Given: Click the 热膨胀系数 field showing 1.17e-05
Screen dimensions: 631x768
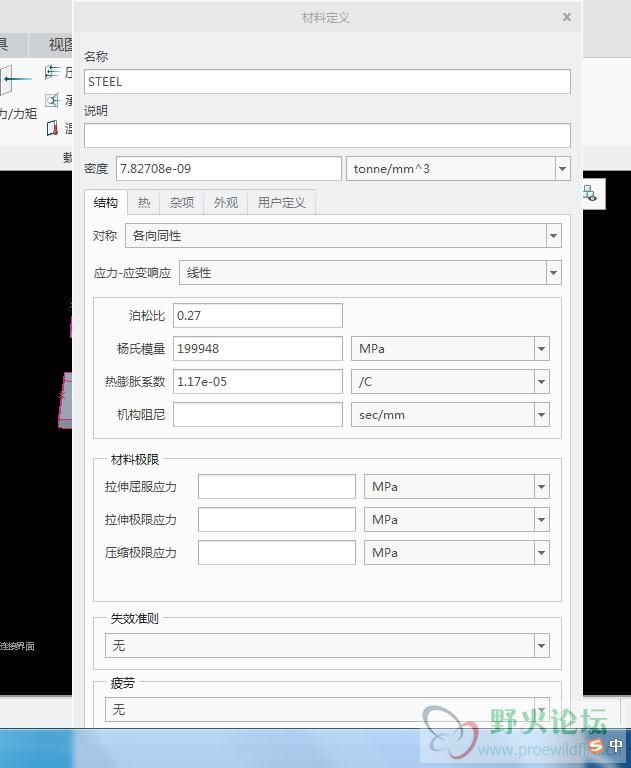Looking at the screenshot, I should (258, 382).
